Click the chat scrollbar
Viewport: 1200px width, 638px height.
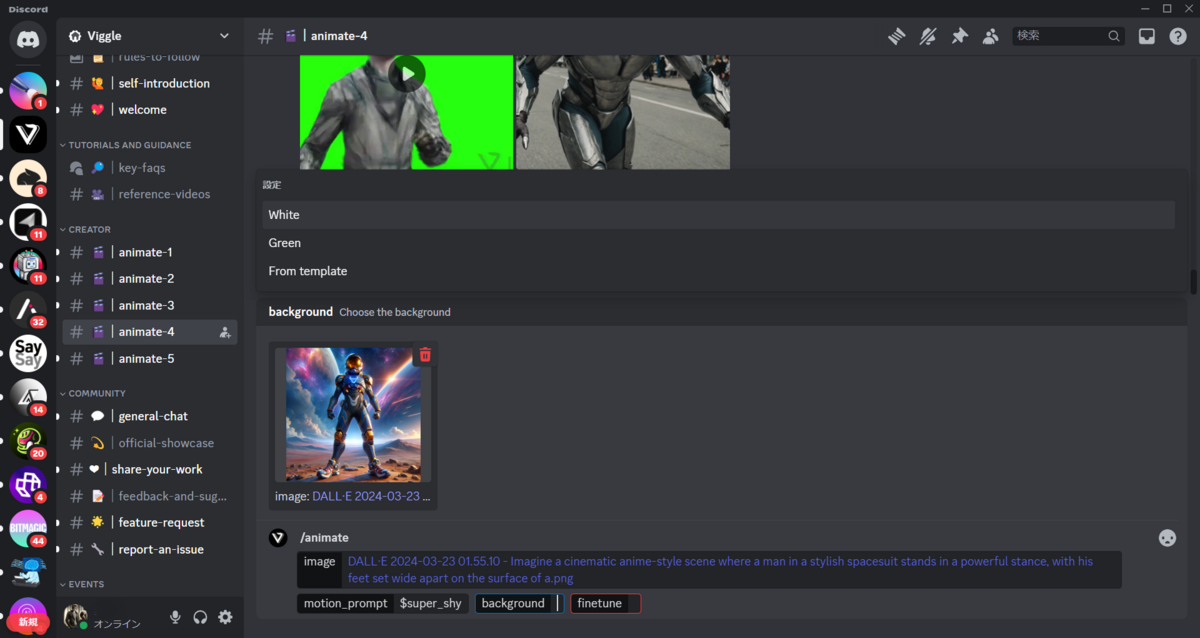1192,282
